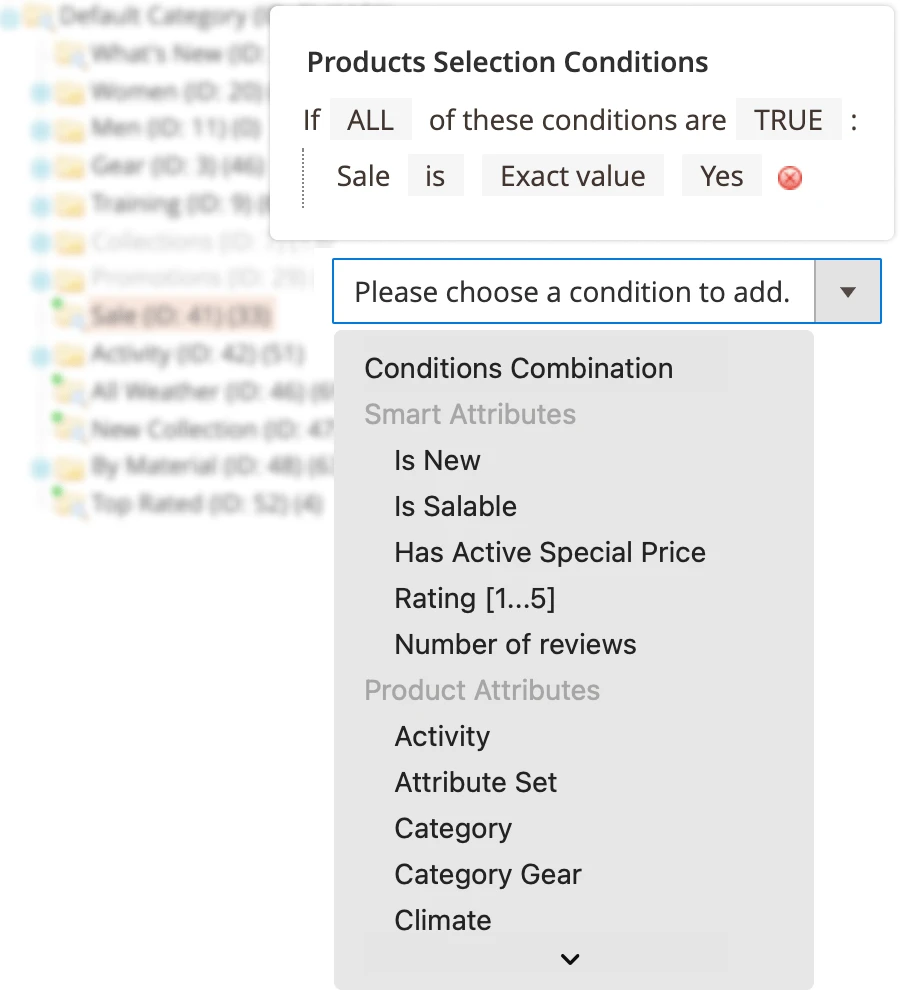The height and width of the screenshot is (990, 900).
Task: Toggle TRUE in the conditions header
Action: click(x=789, y=119)
